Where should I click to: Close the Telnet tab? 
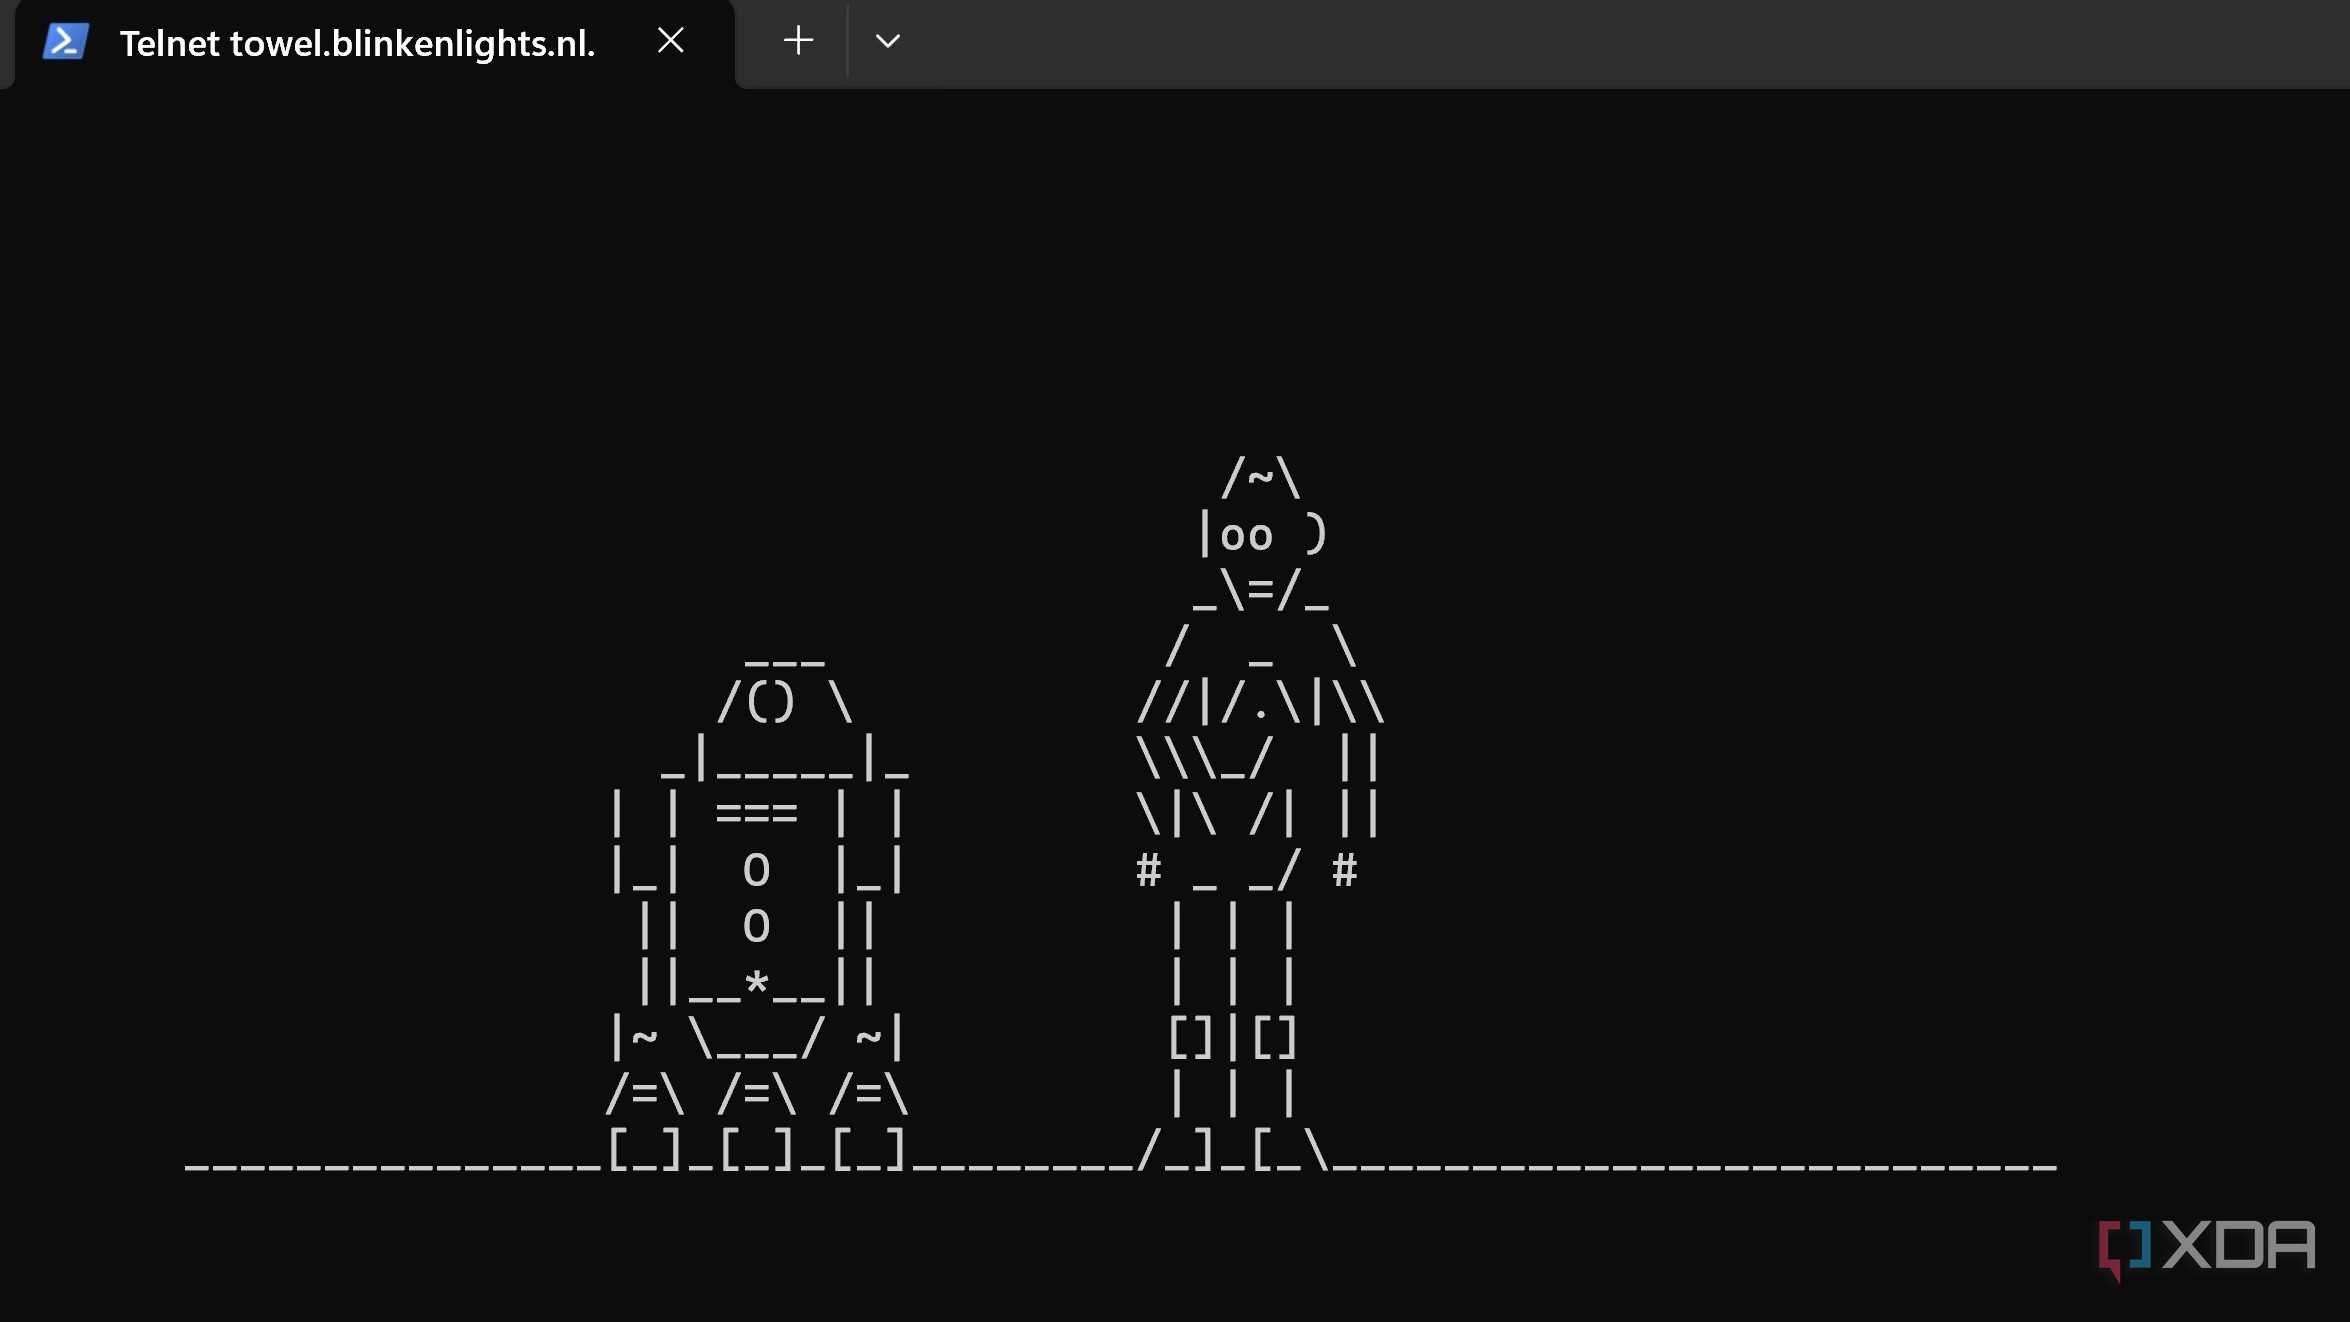point(670,41)
